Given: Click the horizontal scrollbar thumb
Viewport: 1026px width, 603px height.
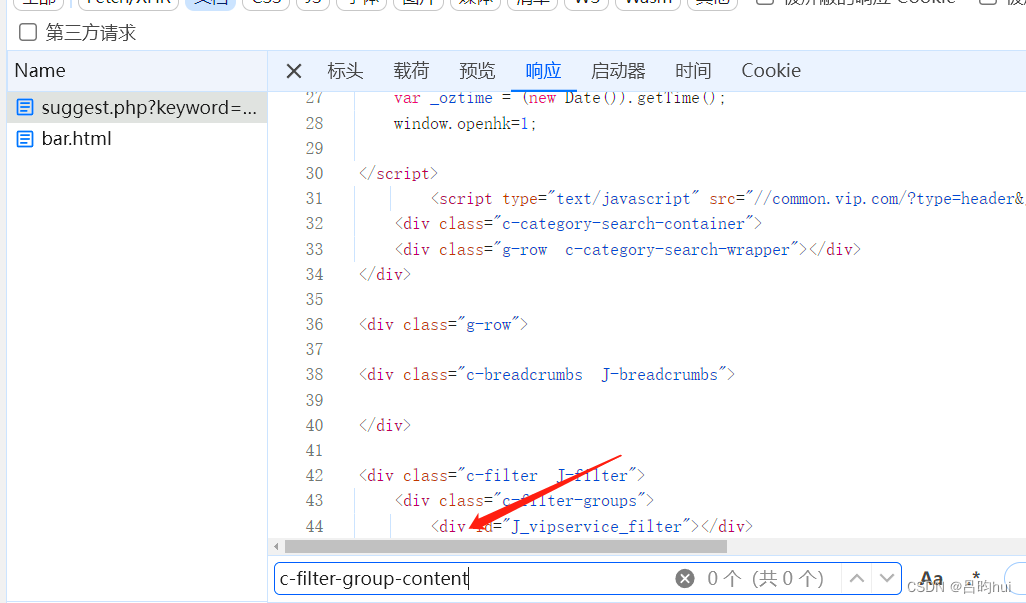Looking at the screenshot, I should click(x=506, y=546).
